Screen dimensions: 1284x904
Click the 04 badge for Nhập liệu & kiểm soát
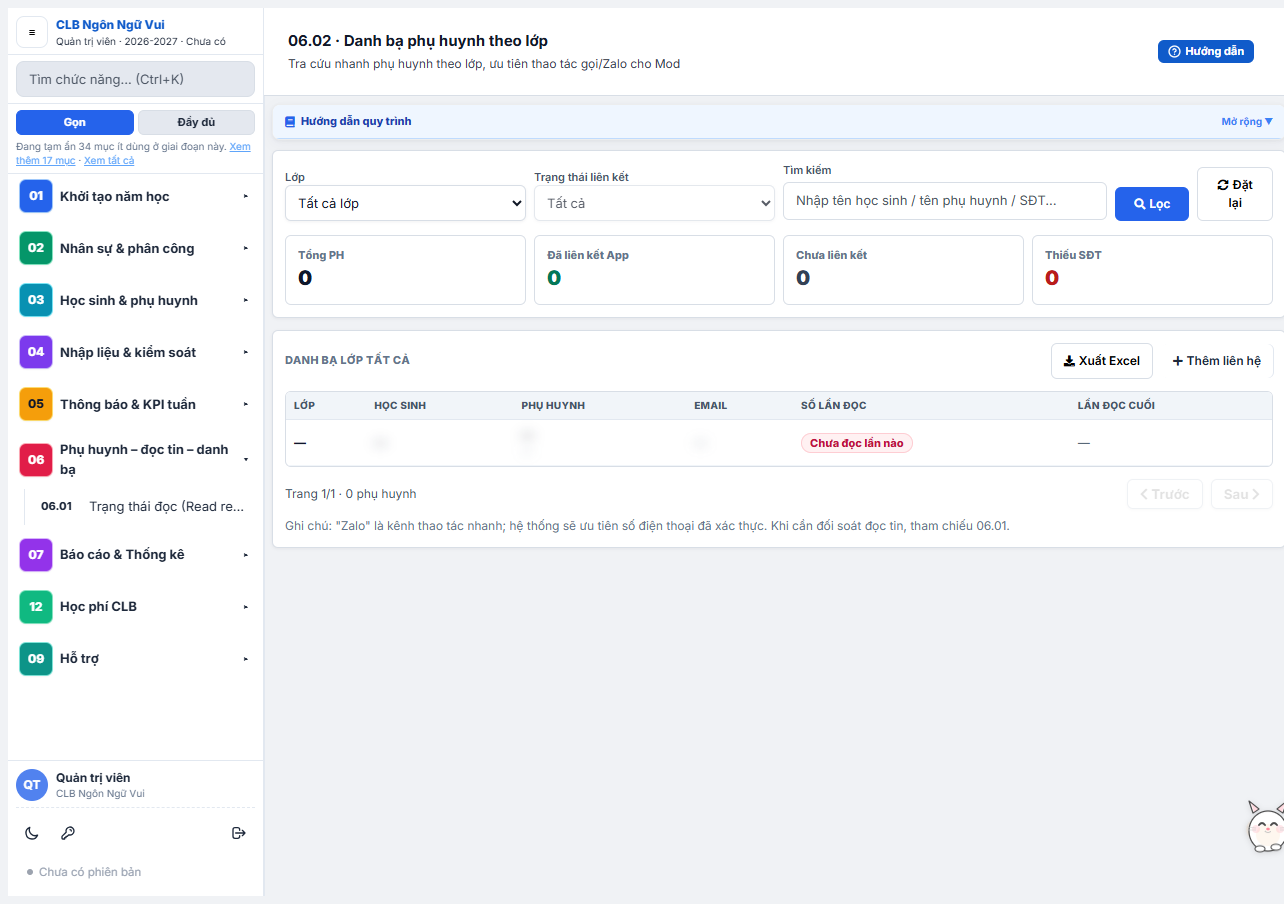click(36, 352)
